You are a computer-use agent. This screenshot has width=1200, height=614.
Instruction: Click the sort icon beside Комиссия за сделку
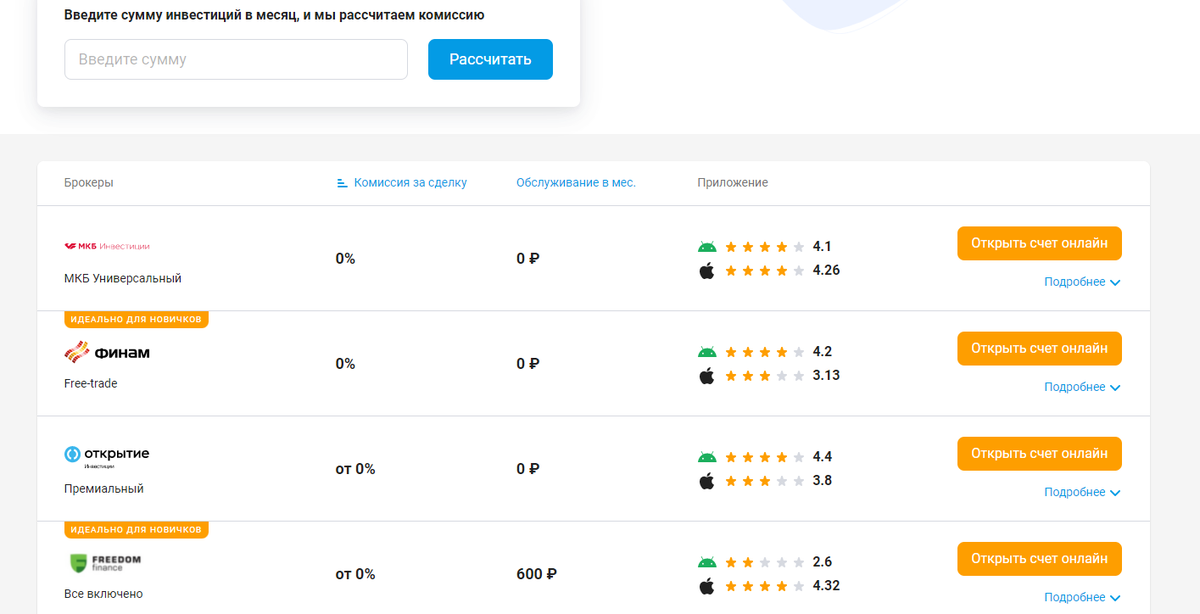tap(343, 183)
